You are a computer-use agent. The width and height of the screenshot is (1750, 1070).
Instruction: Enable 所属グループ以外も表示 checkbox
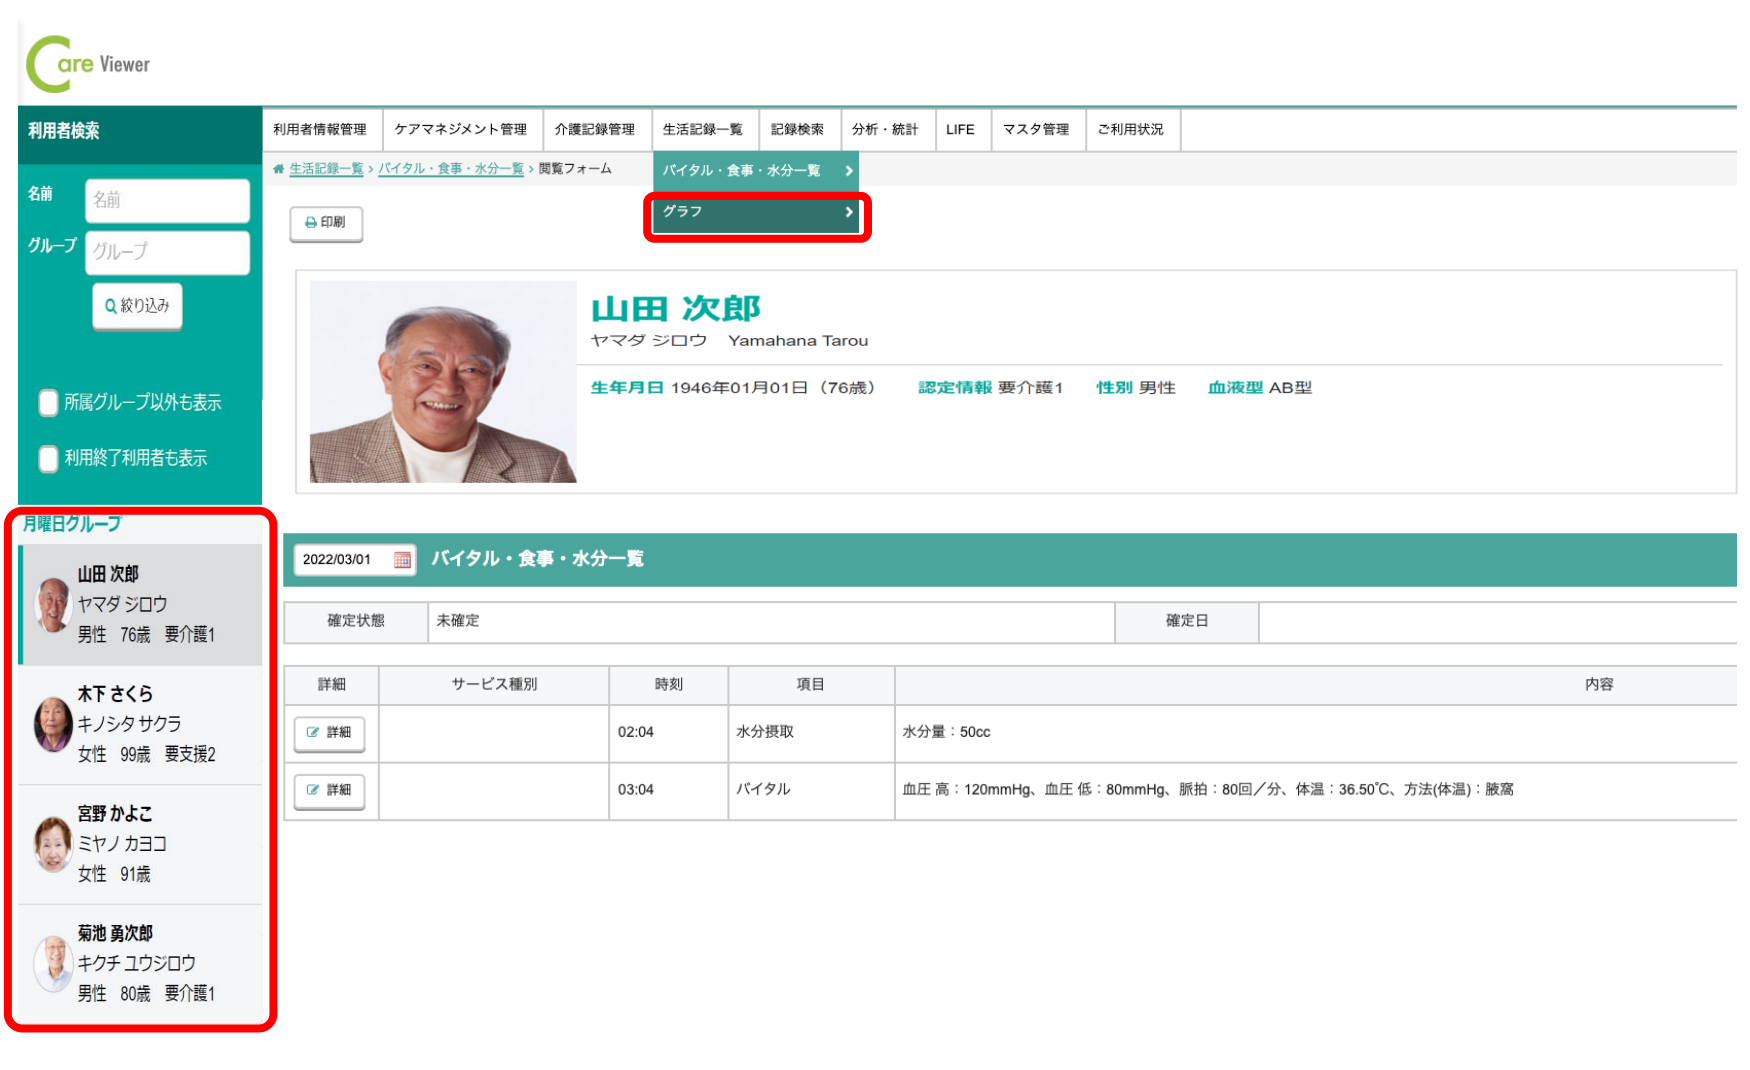click(48, 403)
